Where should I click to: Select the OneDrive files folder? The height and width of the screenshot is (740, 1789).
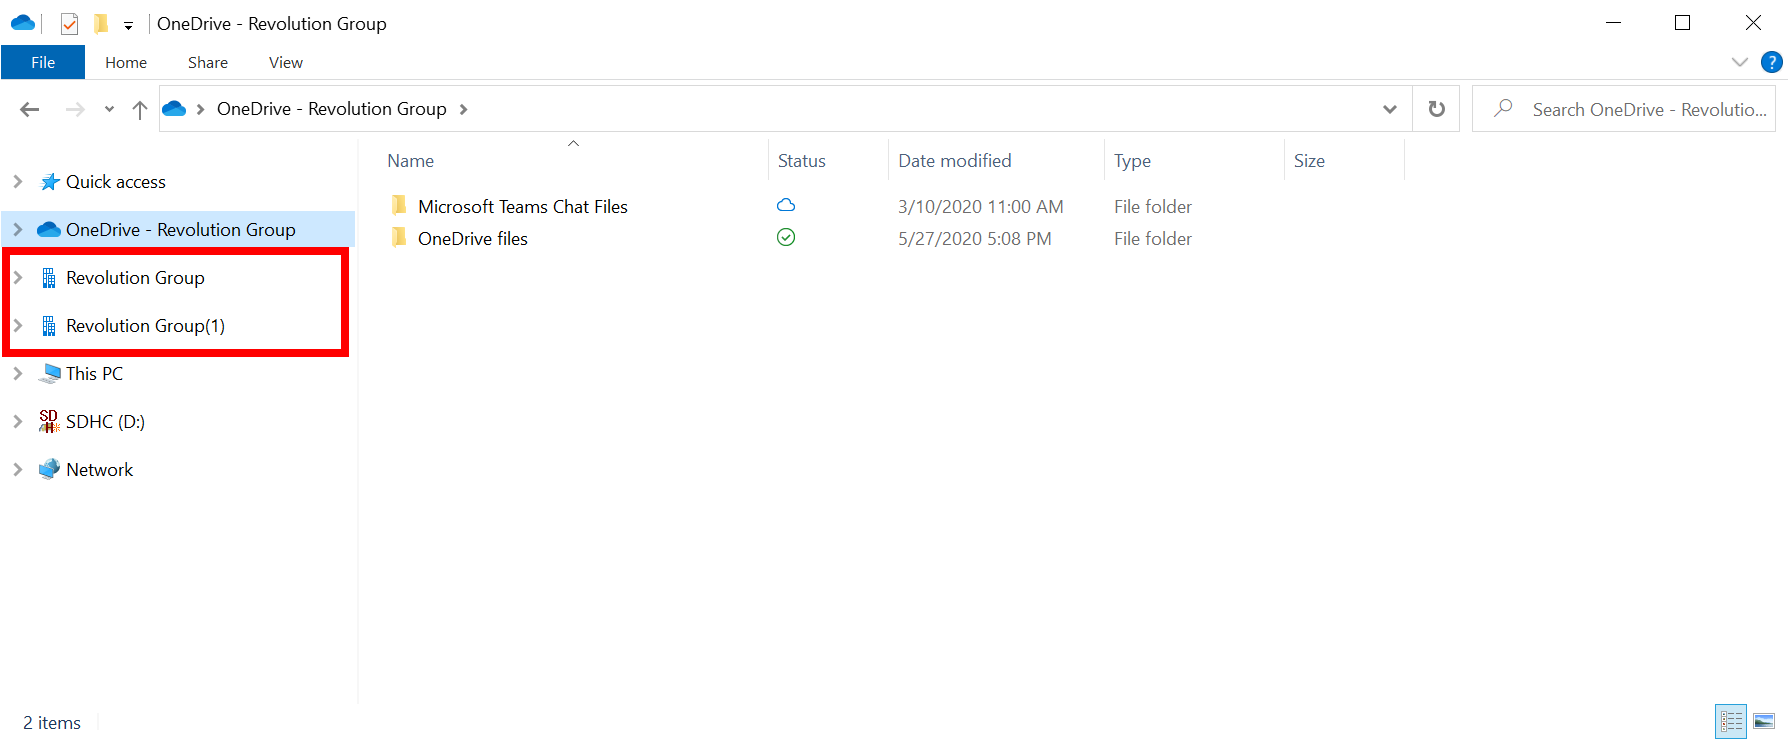coord(473,239)
